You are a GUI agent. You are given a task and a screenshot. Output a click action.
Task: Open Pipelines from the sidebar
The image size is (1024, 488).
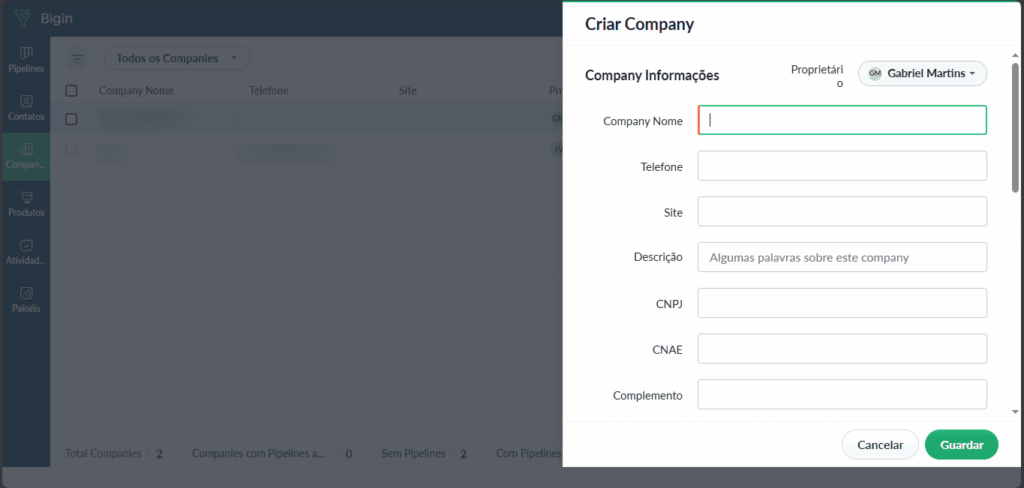tap(26, 59)
